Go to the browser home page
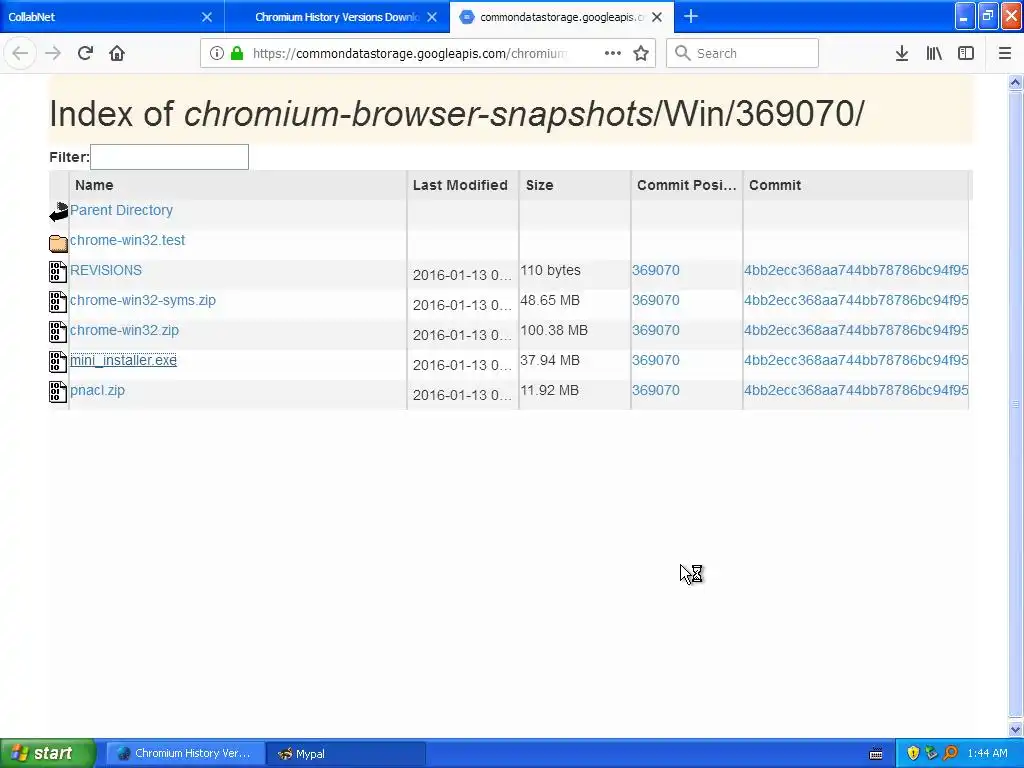 (117, 53)
